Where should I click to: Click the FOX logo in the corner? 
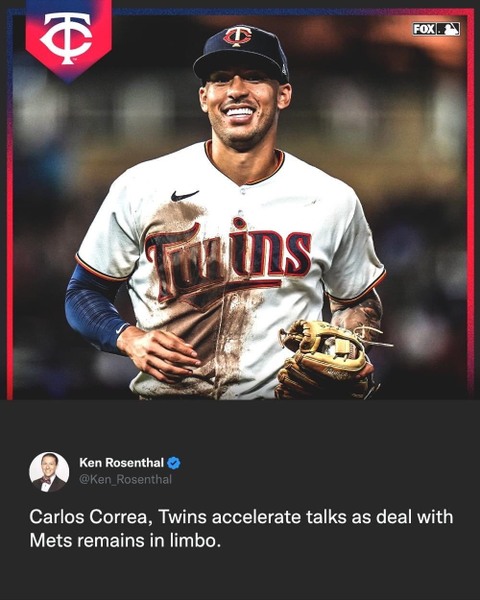pos(424,29)
